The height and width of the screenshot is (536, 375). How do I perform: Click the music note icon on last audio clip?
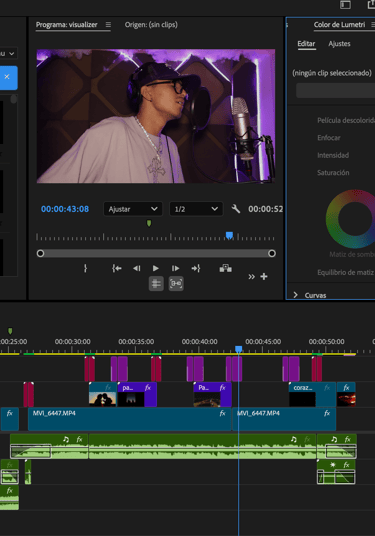point(334,439)
